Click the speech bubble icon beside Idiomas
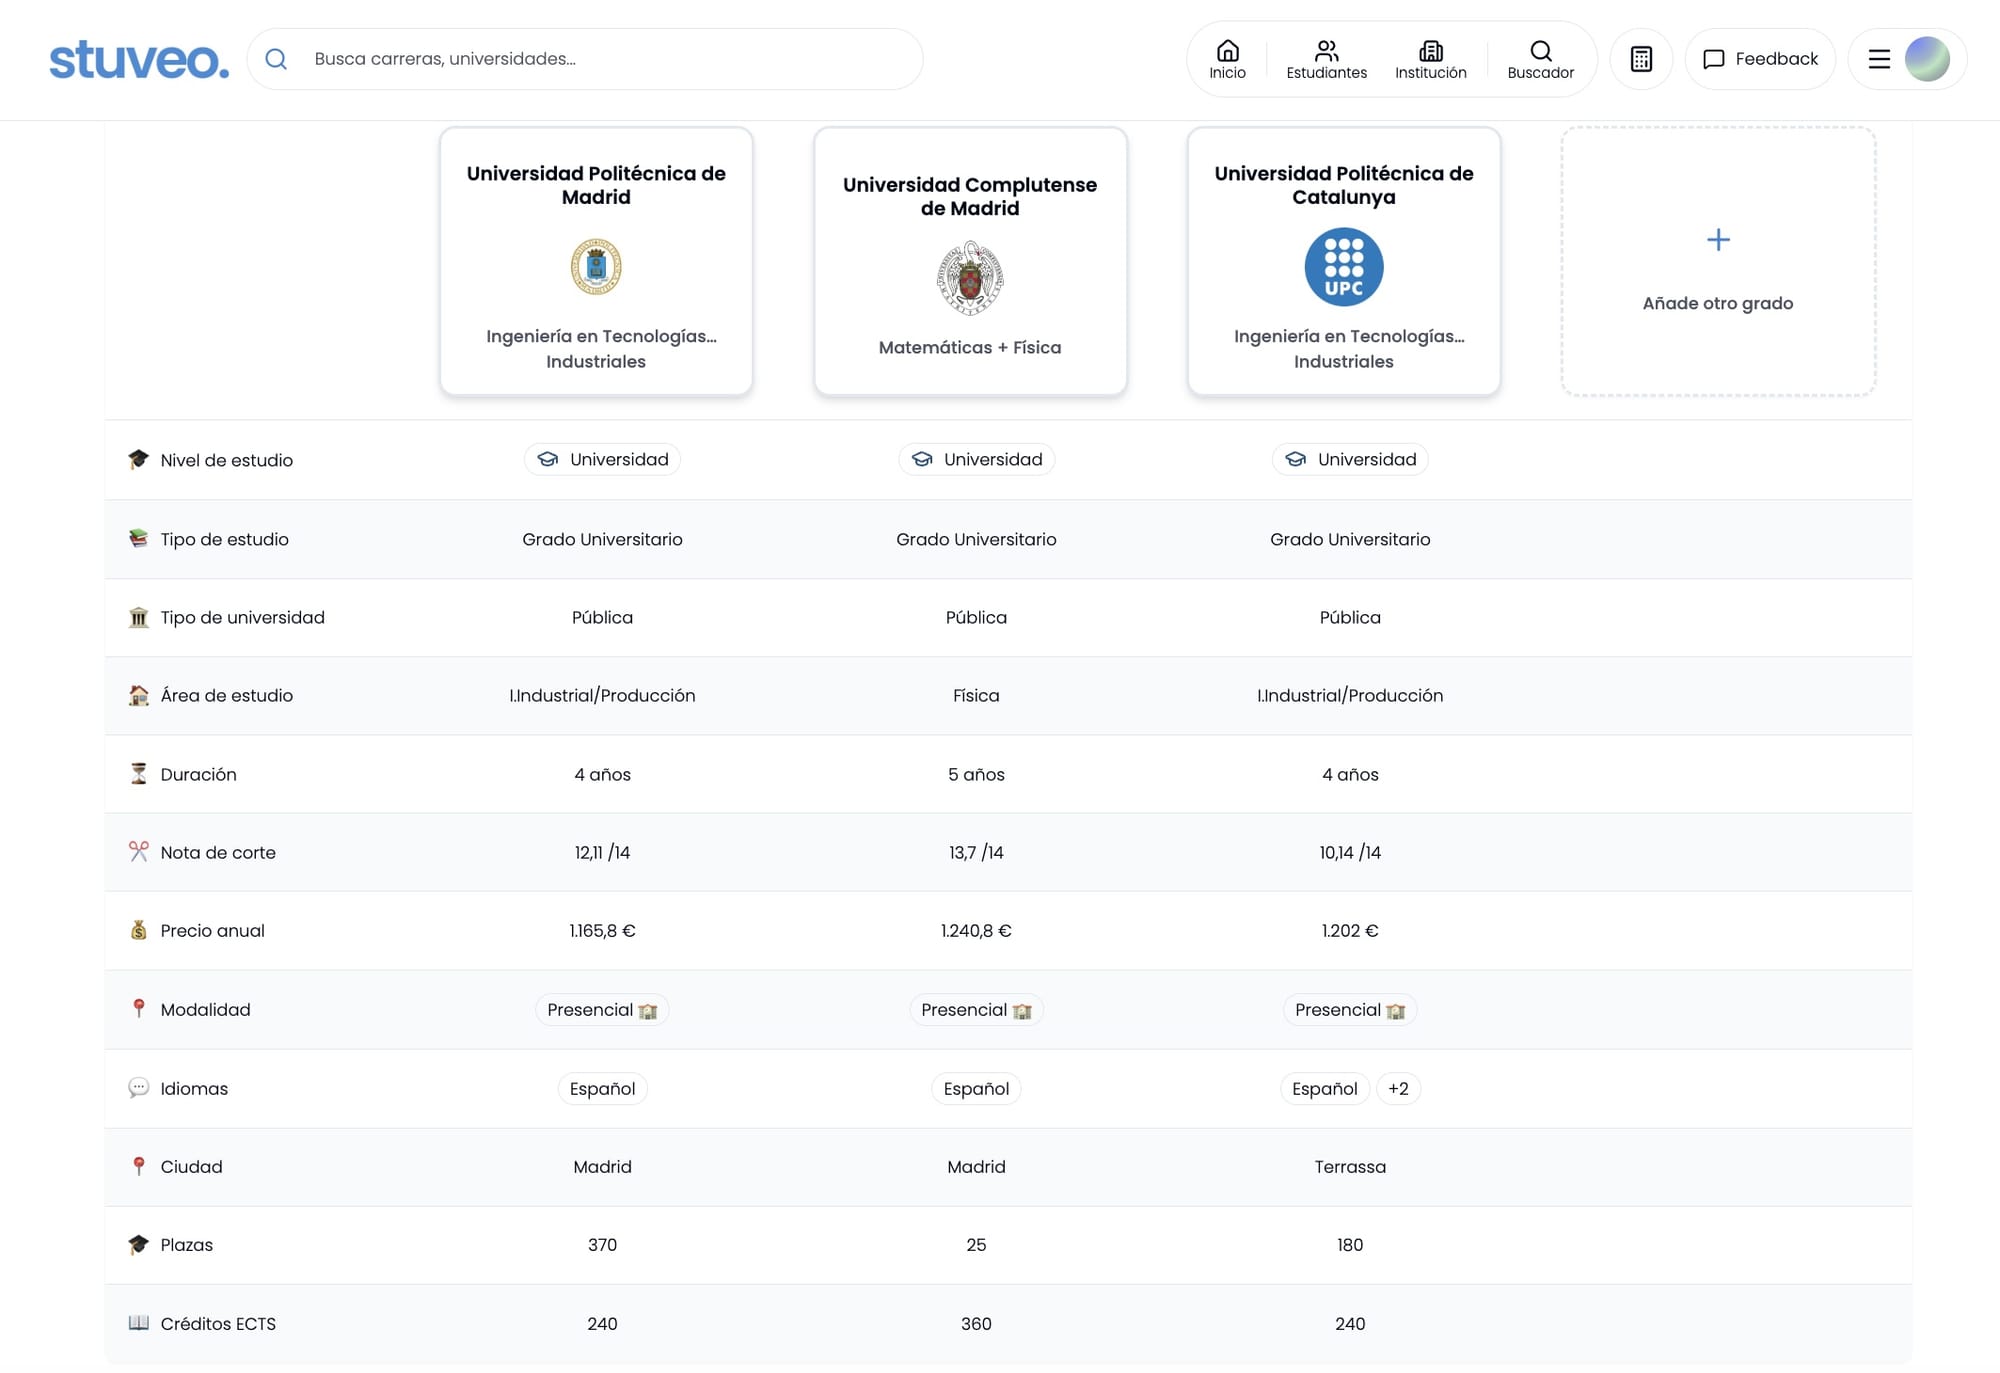This screenshot has width=2000, height=1373. [x=138, y=1087]
